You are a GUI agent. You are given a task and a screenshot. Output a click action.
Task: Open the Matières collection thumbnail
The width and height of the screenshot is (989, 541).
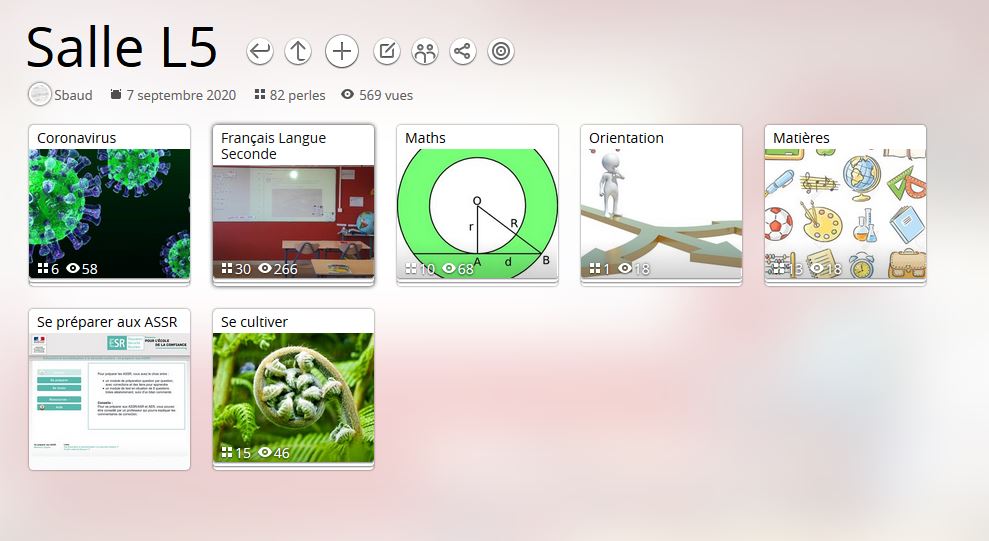coord(846,214)
